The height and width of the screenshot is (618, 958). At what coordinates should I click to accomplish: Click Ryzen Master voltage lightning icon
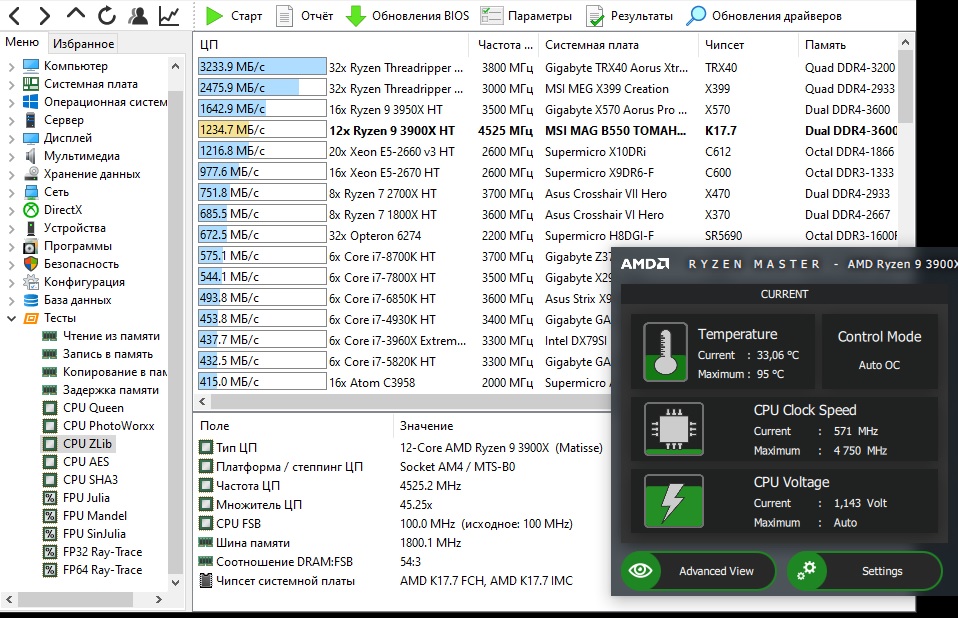tap(673, 501)
